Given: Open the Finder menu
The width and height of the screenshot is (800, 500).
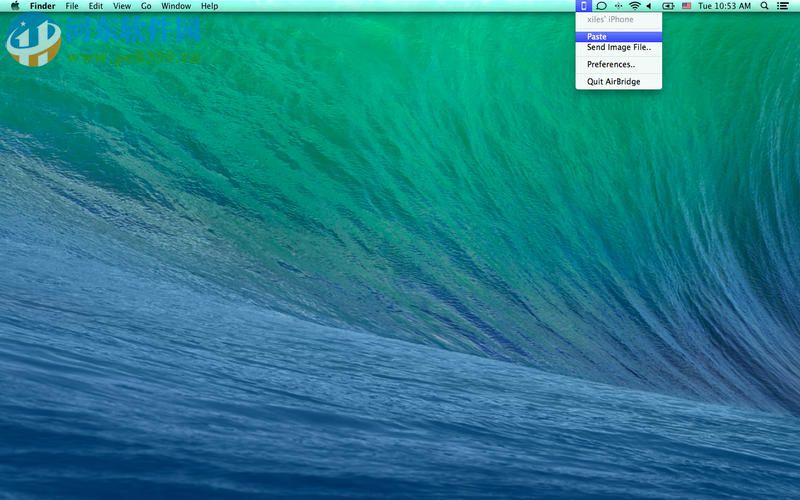Looking at the screenshot, I should click(x=42, y=6).
